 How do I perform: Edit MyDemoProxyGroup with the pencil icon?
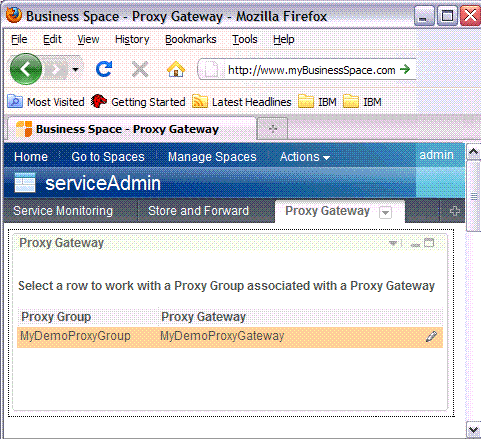[x=431, y=337]
